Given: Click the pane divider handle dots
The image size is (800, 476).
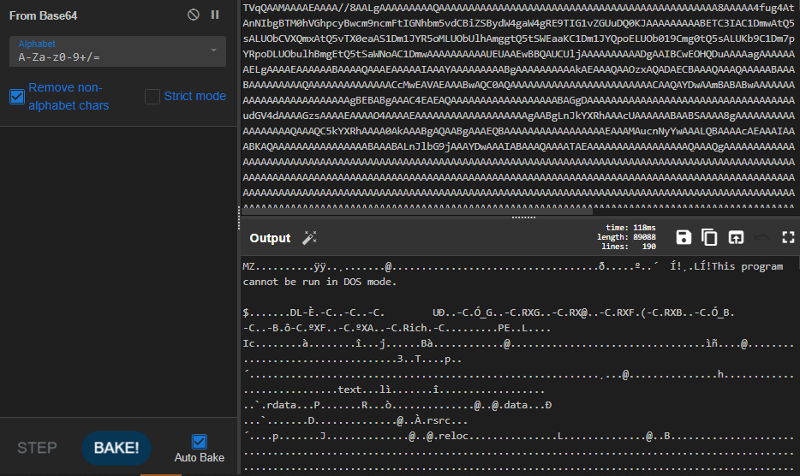Looking at the screenshot, I should 523,217.
